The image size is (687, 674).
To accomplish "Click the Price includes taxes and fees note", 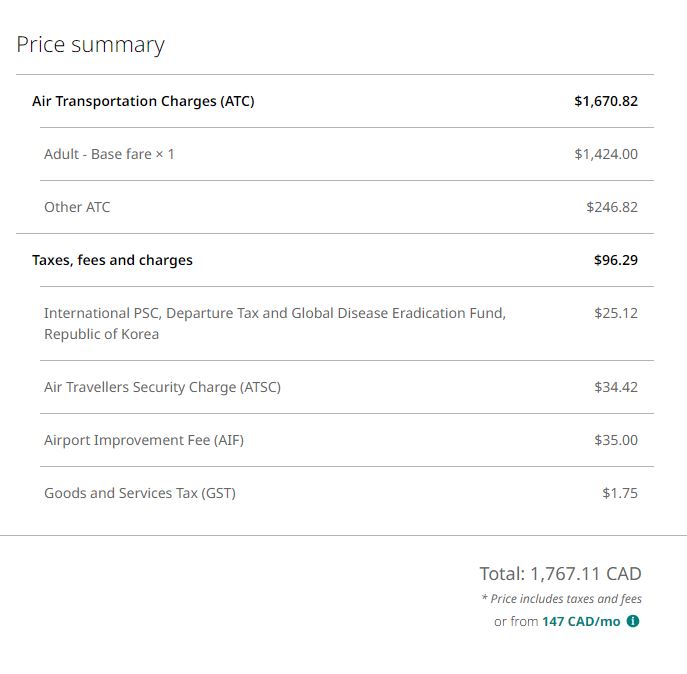I will click(561, 599).
